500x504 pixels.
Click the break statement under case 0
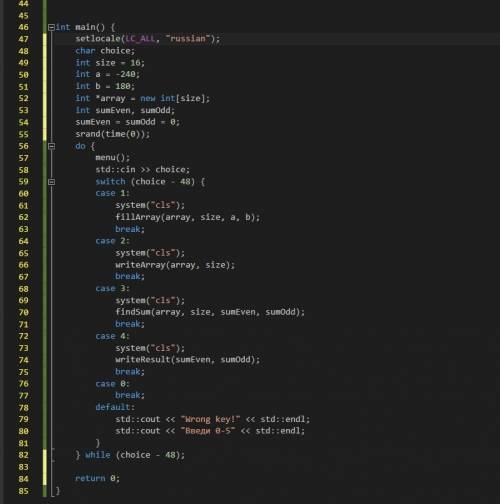coord(130,396)
